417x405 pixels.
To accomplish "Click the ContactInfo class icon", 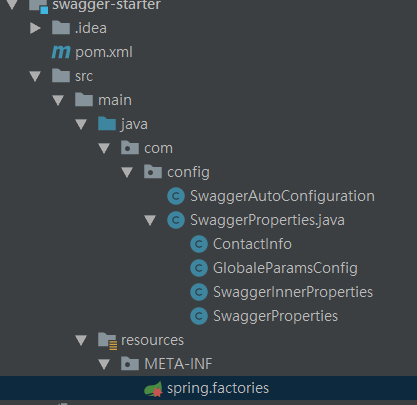I will tap(199, 244).
